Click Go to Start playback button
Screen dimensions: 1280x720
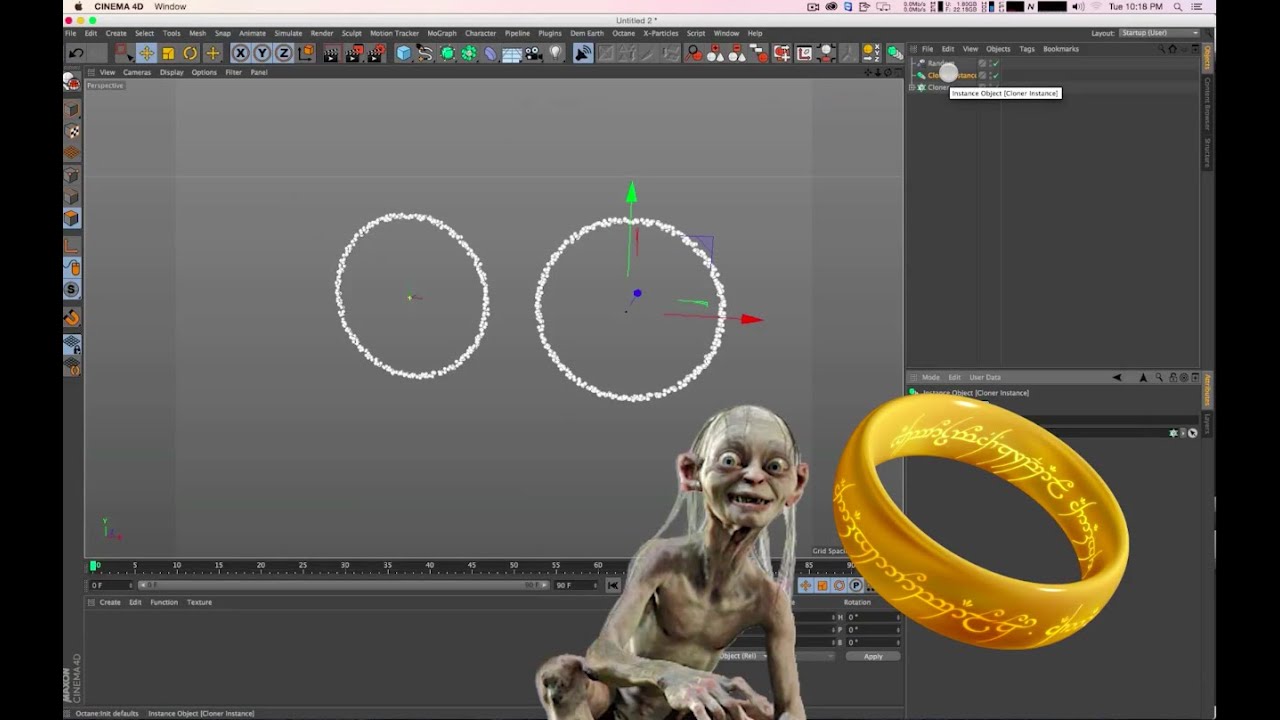pyautogui.click(x=613, y=585)
